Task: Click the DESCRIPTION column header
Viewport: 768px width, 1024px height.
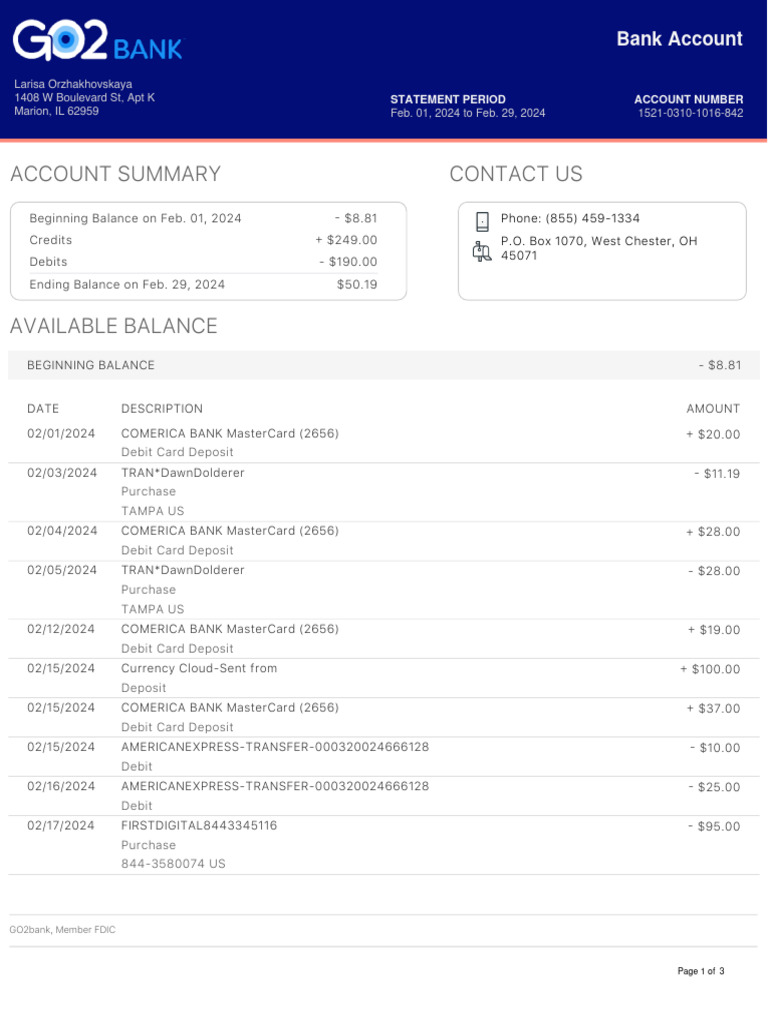Action: click(x=162, y=409)
